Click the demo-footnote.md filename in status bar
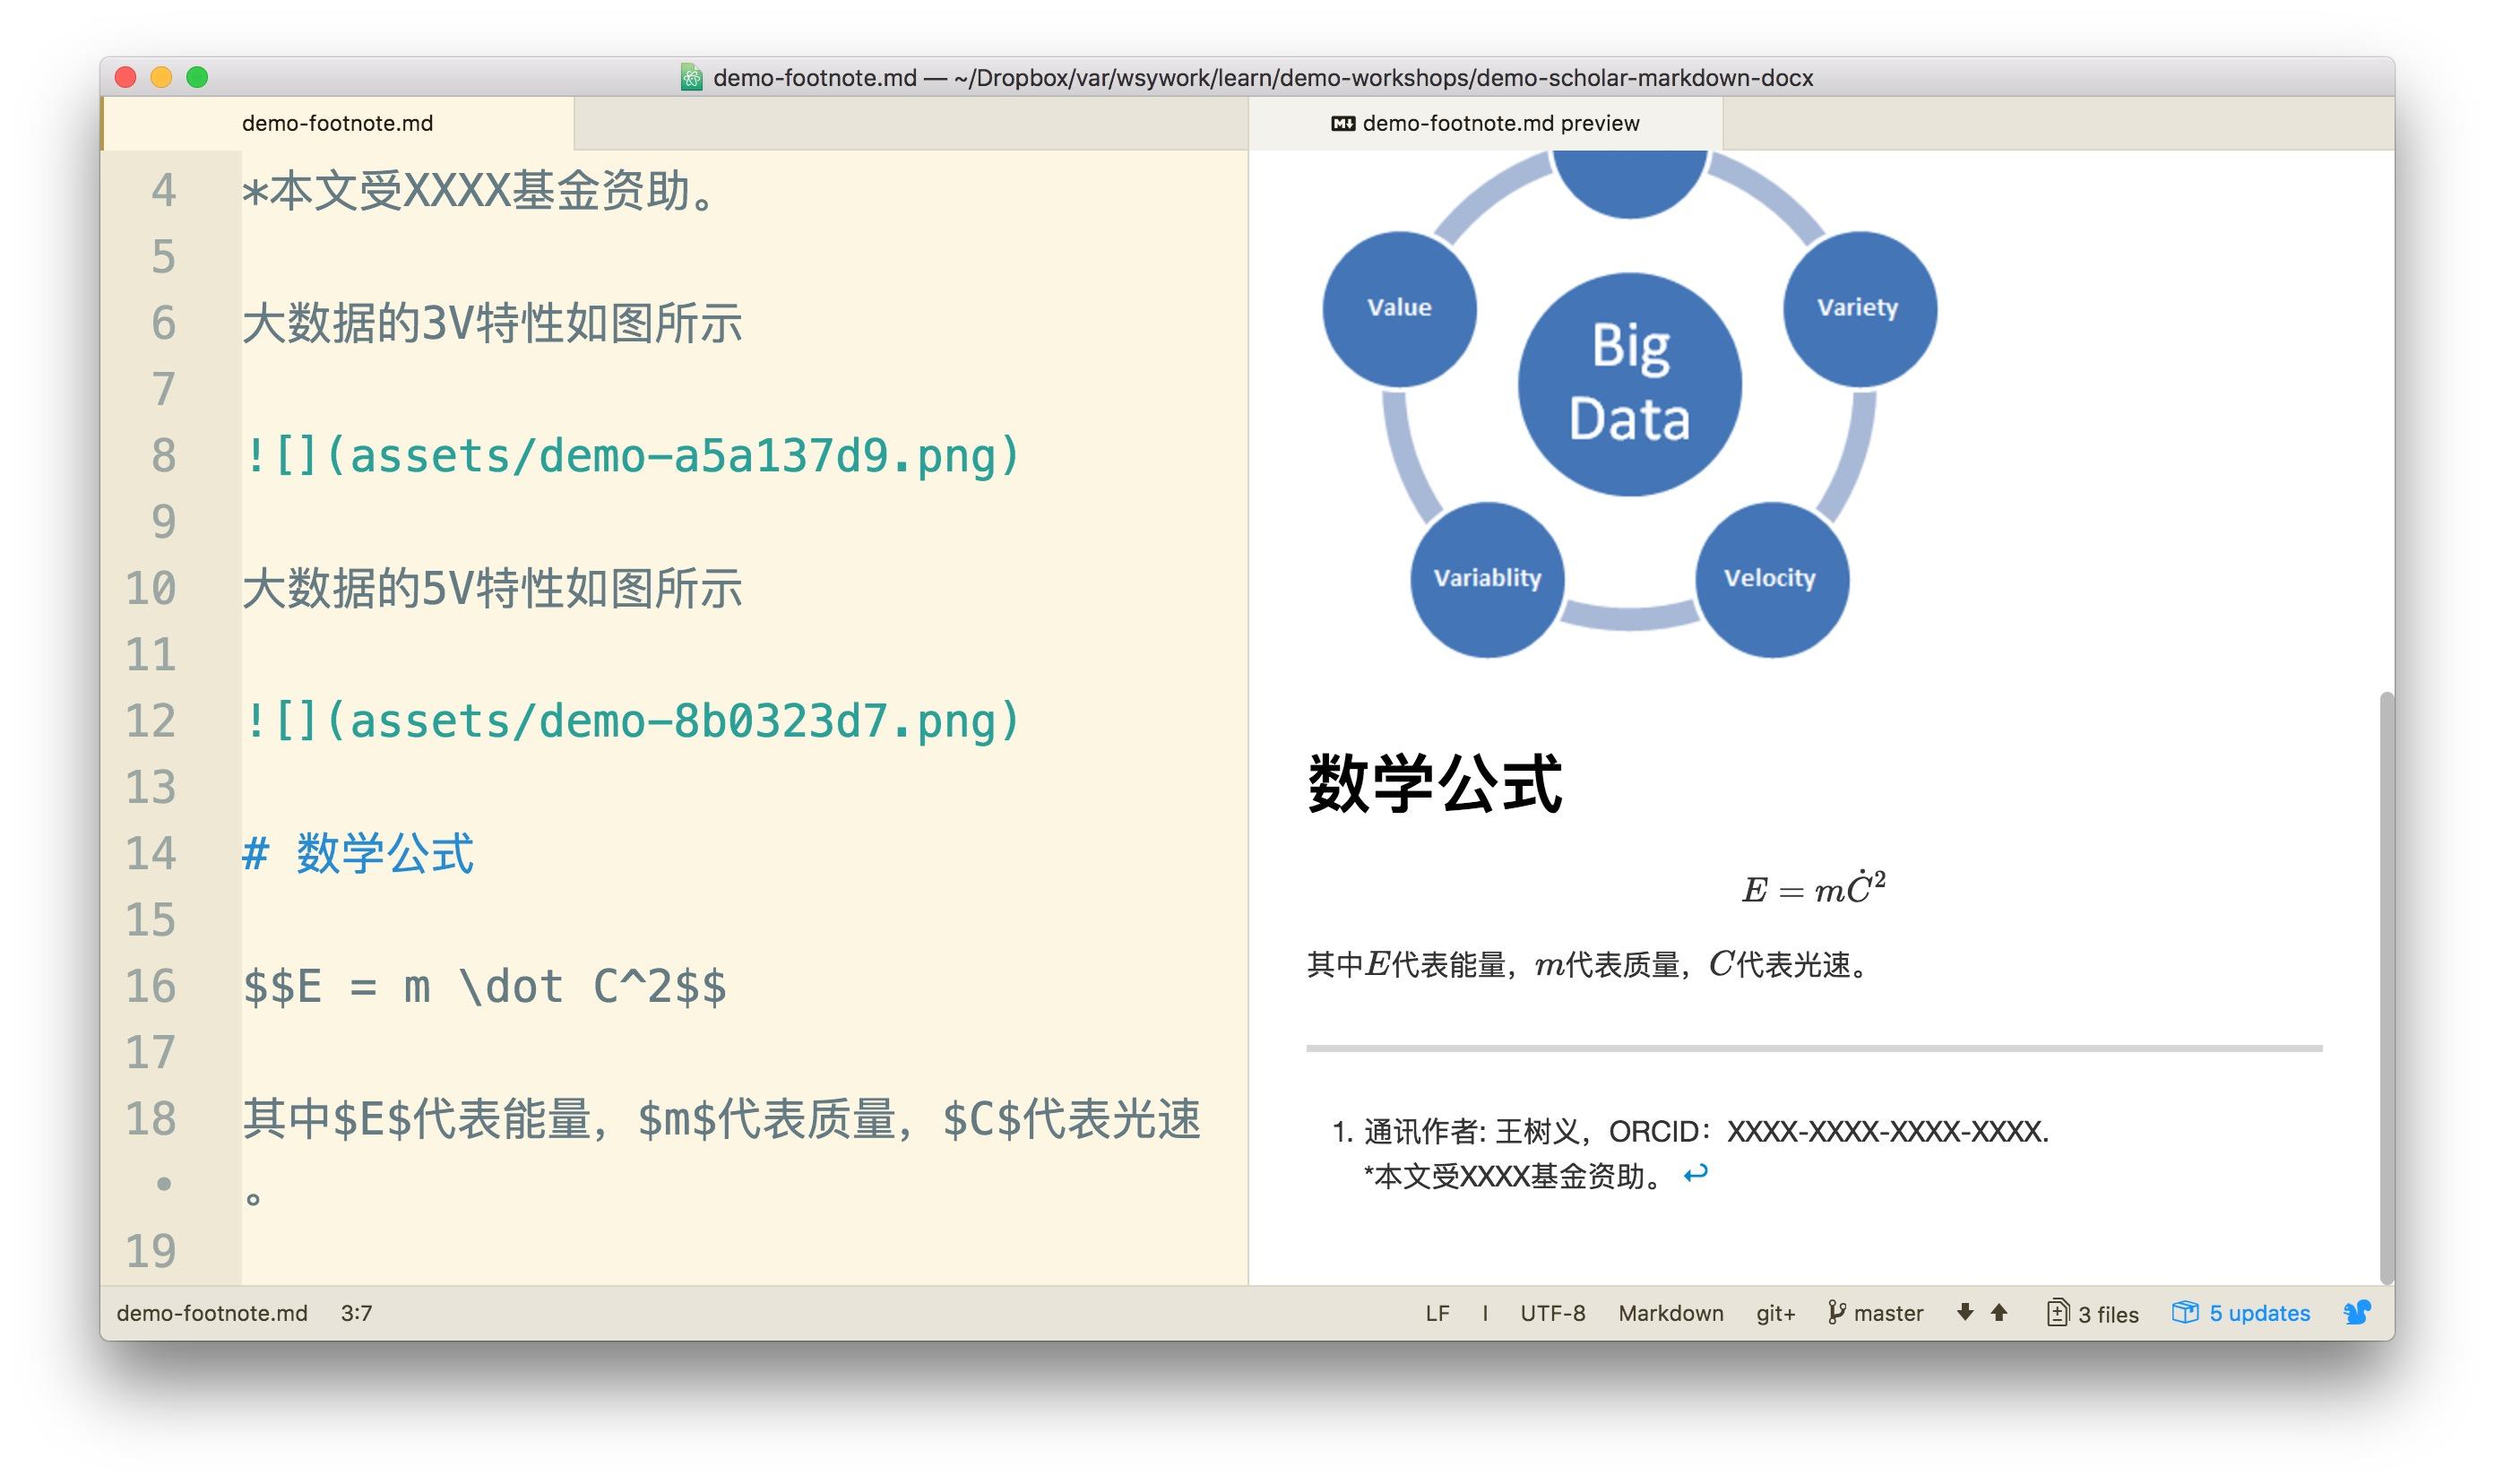2495x1484 pixels. [212, 1313]
